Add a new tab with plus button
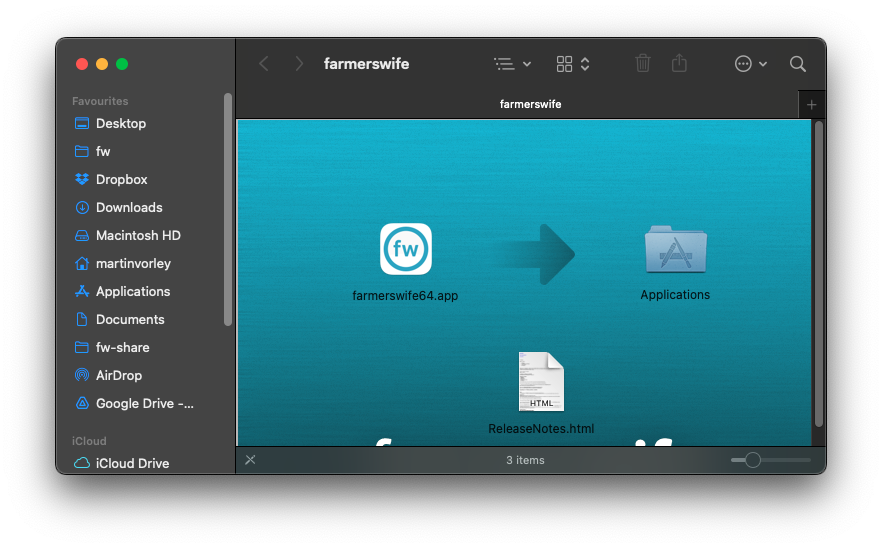882x548 pixels. coord(812,105)
